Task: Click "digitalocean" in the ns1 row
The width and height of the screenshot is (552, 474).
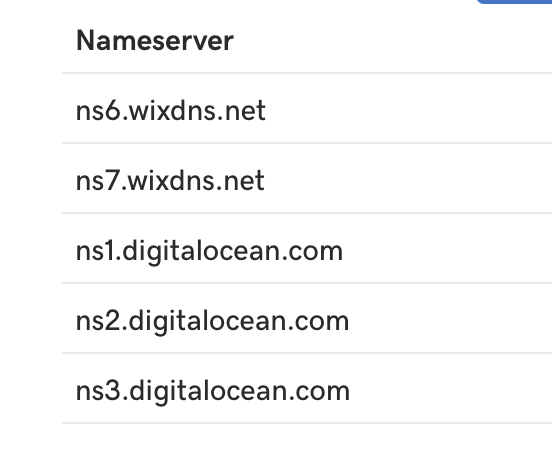Action: tap(200, 252)
